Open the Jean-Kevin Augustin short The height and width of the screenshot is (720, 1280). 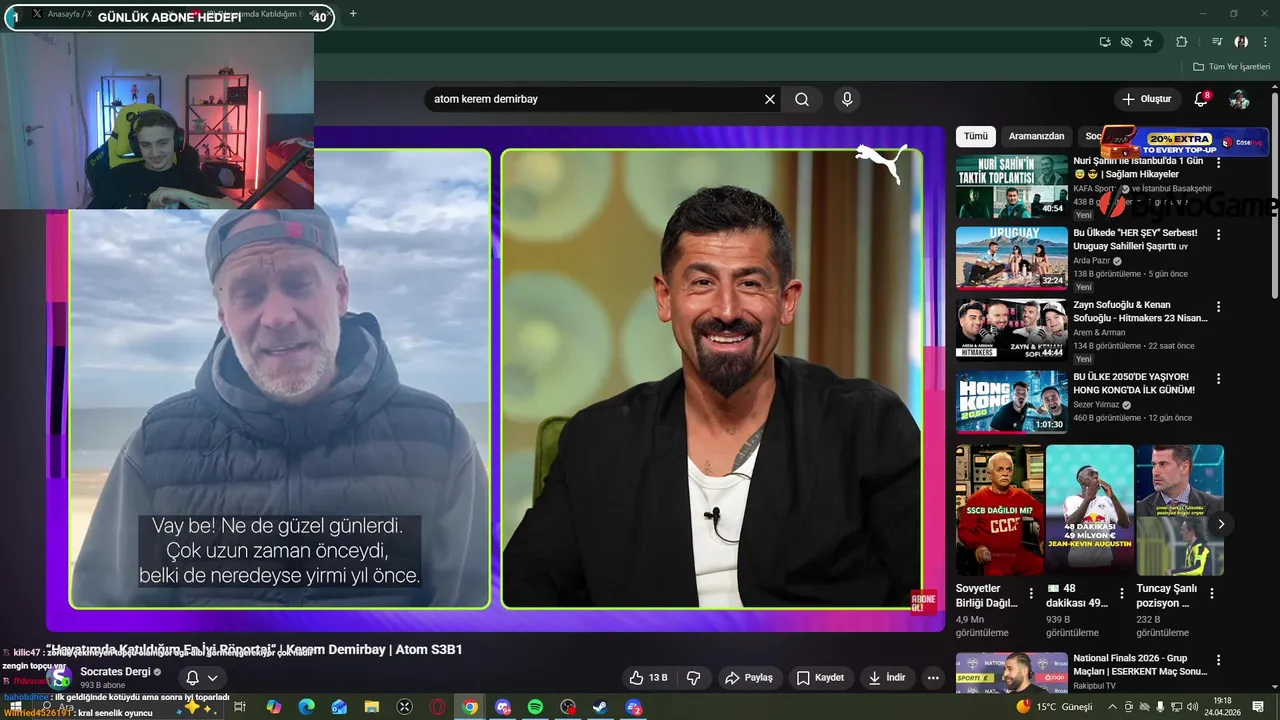coord(1090,510)
